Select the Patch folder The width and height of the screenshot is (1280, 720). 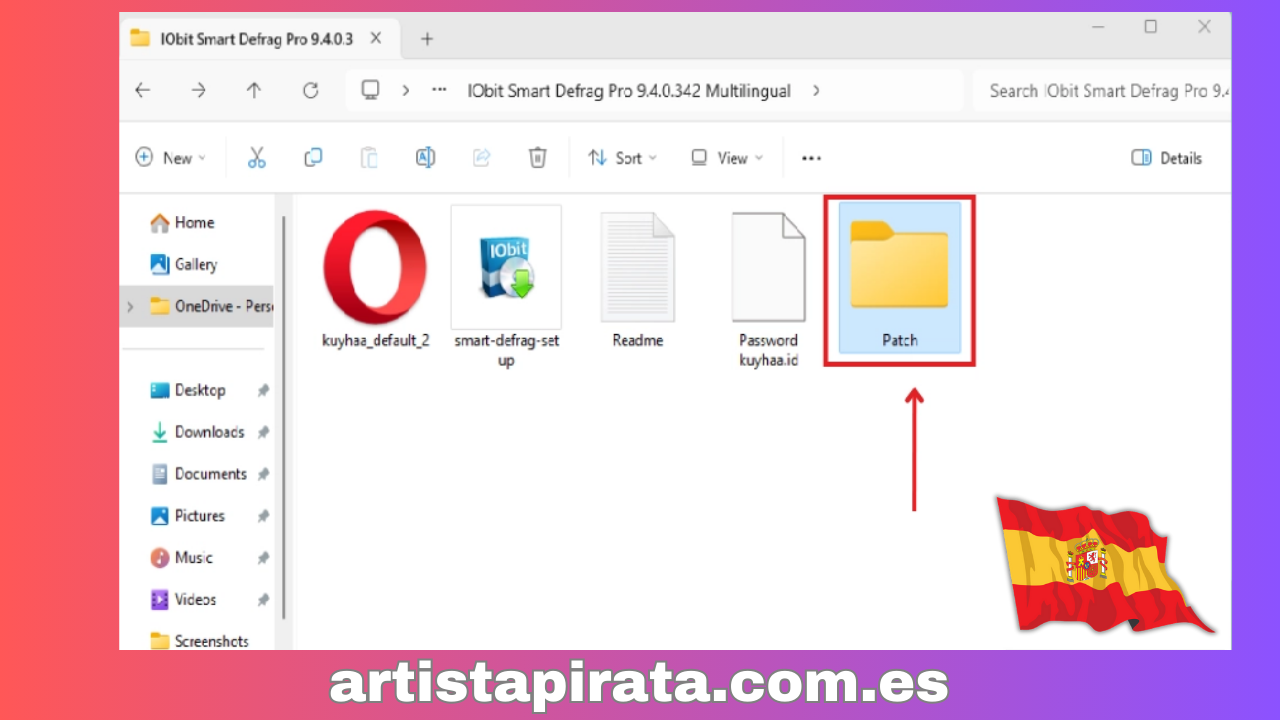coord(899,278)
